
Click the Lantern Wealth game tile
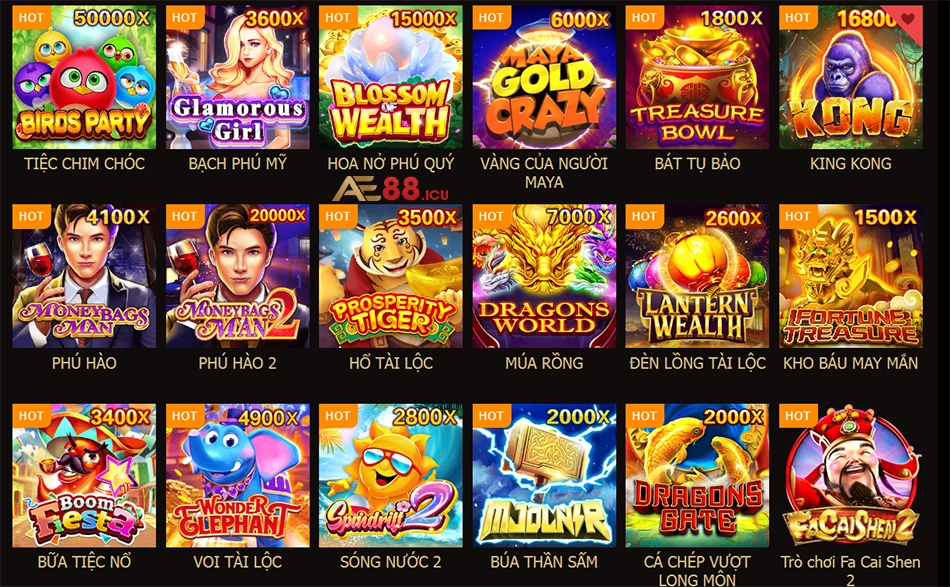pos(697,276)
